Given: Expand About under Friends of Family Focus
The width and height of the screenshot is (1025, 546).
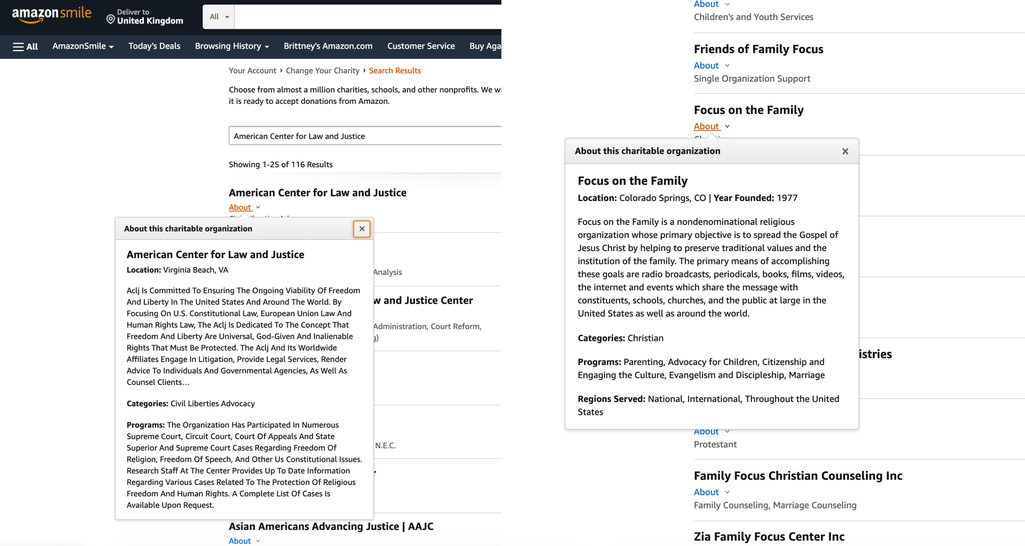Looking at the screenshot, I should point(711,65).
